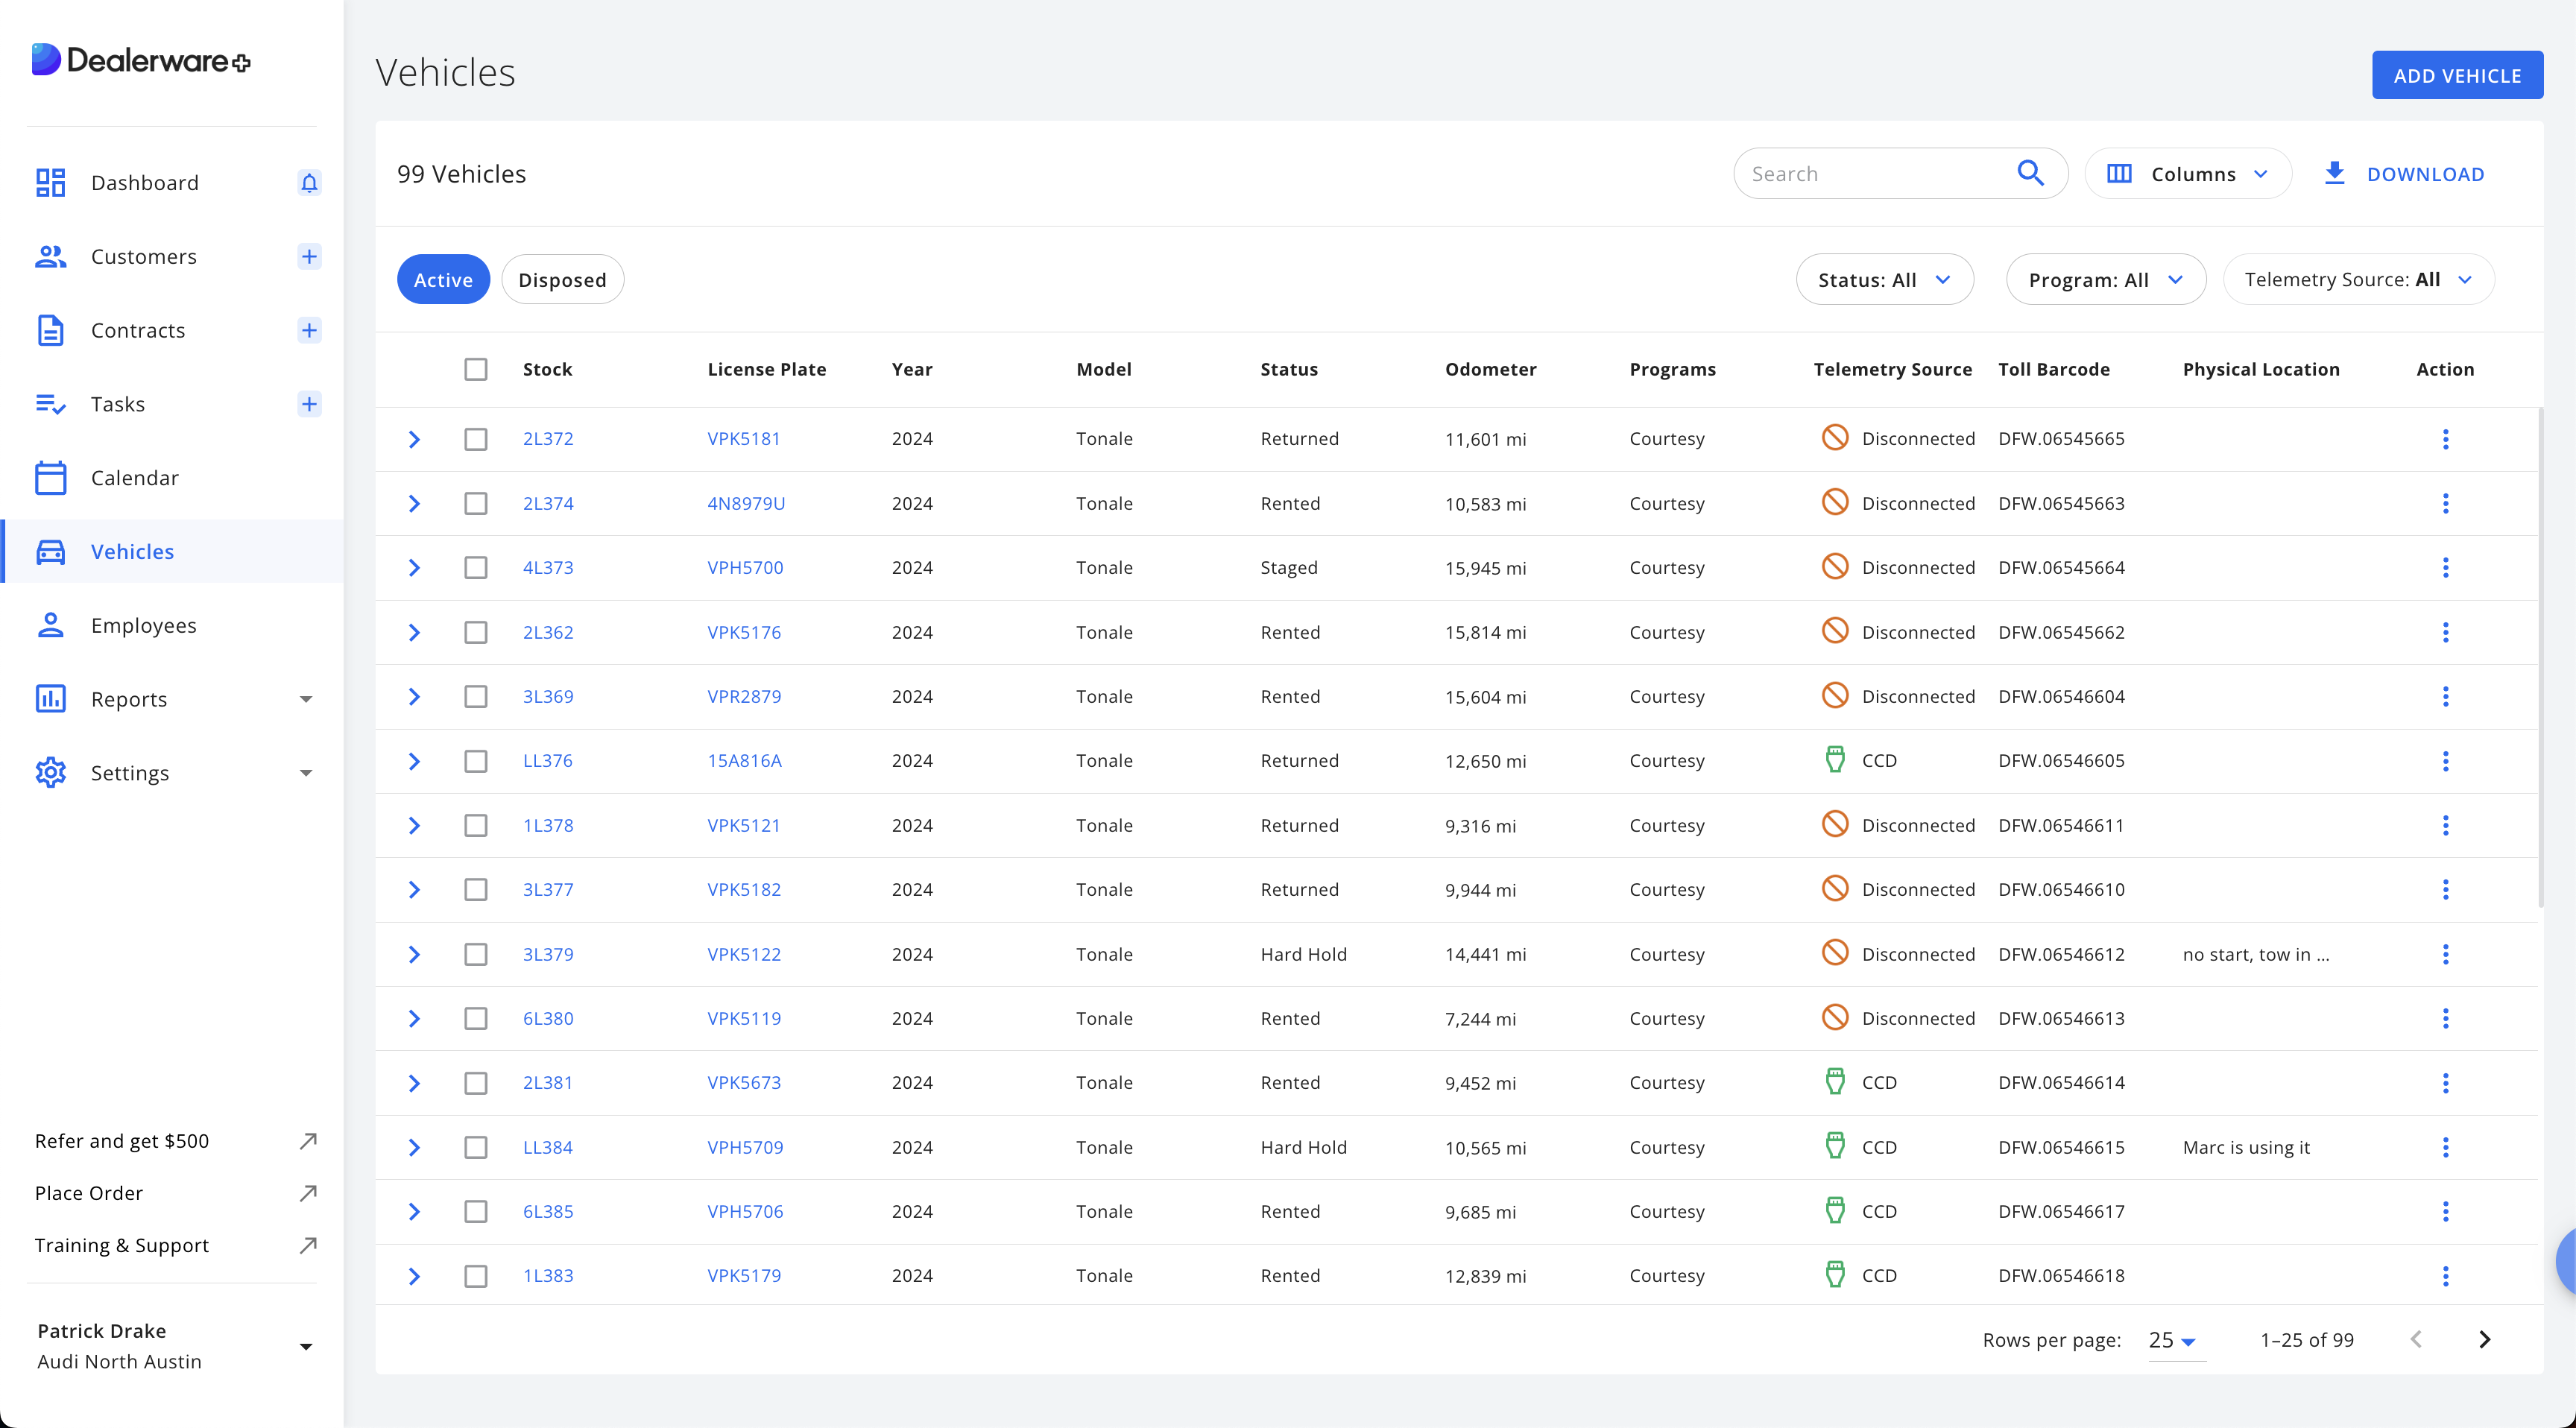Add a new contract via plus icon
The width and height of the screenshot is (2576, 1428).
309,331
